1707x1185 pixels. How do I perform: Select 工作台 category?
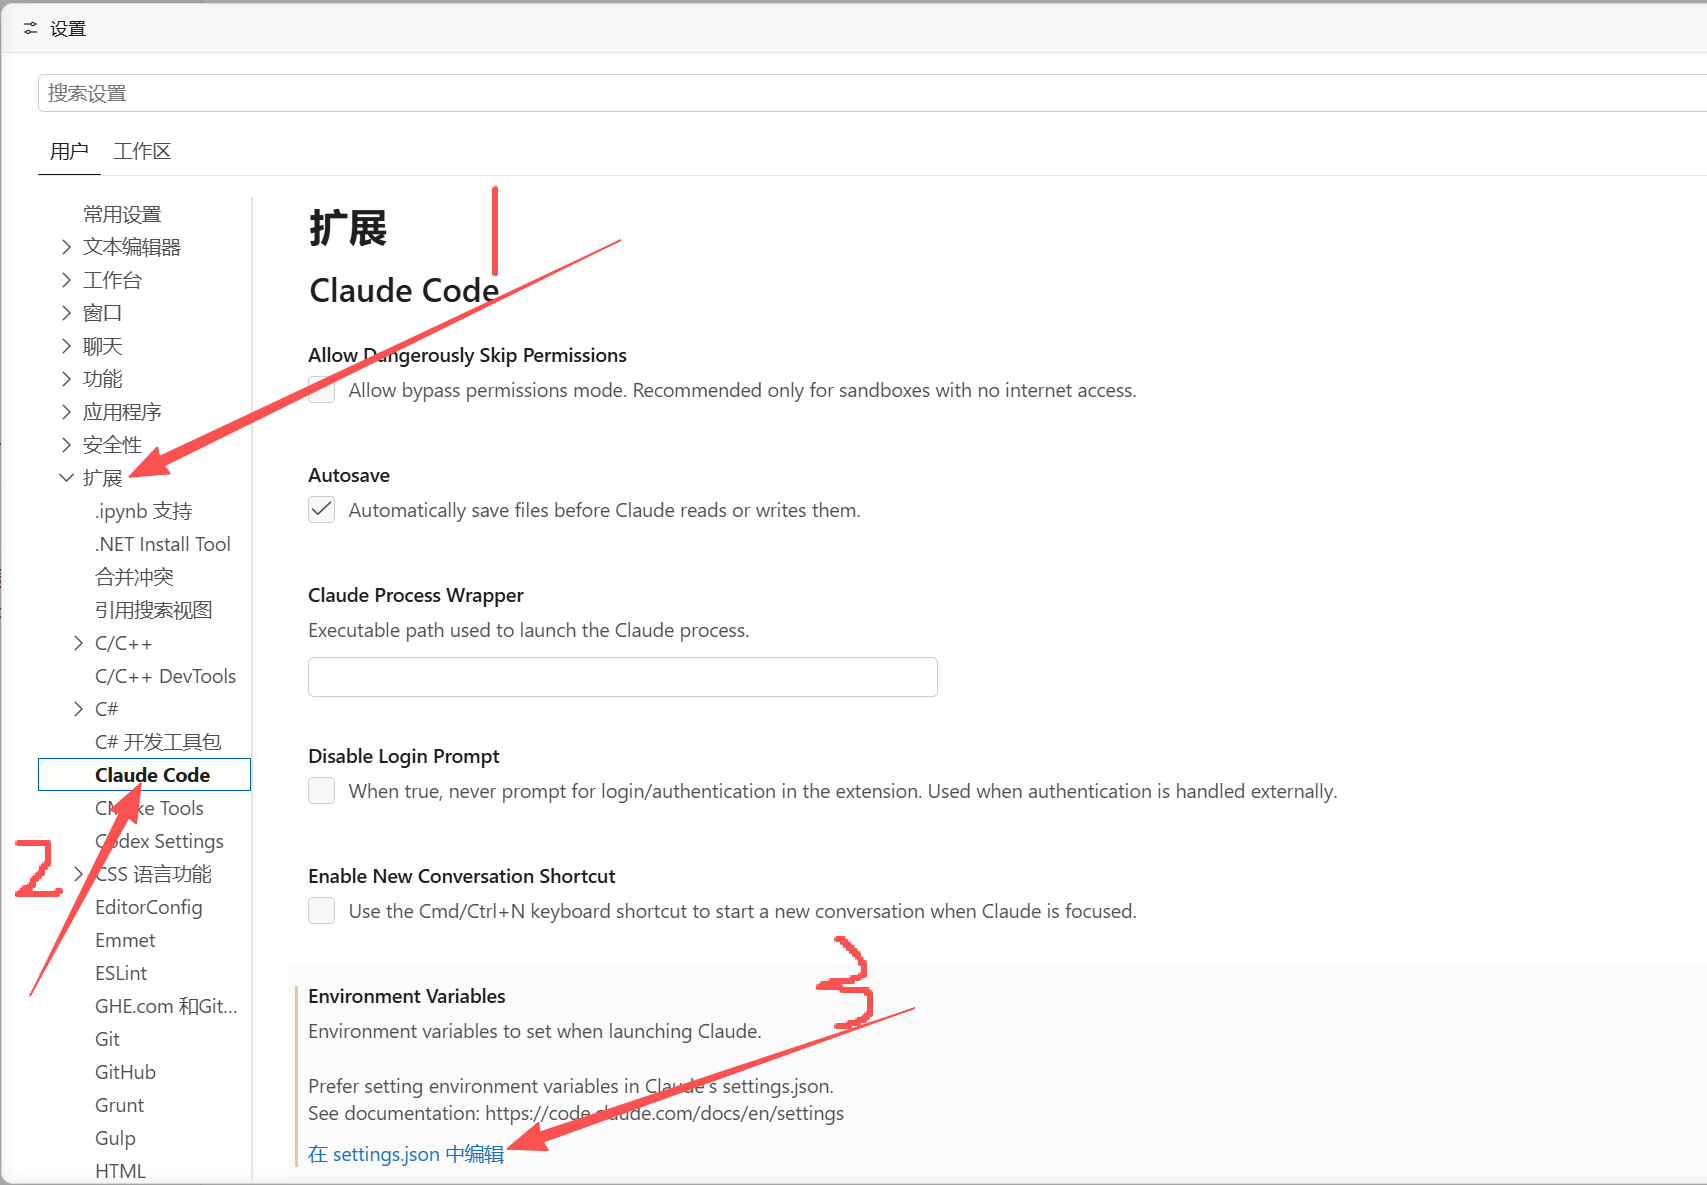[x=112, y=280]
